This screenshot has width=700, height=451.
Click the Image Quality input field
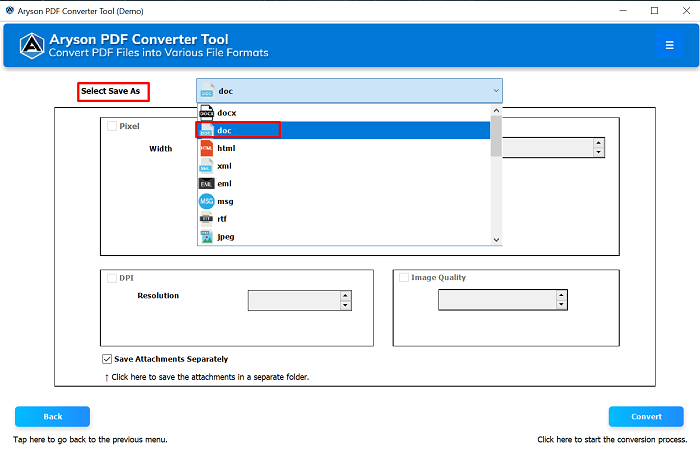498,300
